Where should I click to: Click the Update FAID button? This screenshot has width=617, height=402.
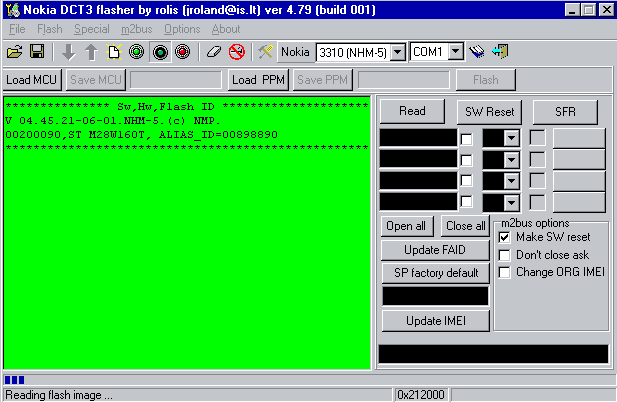point(435,250)
